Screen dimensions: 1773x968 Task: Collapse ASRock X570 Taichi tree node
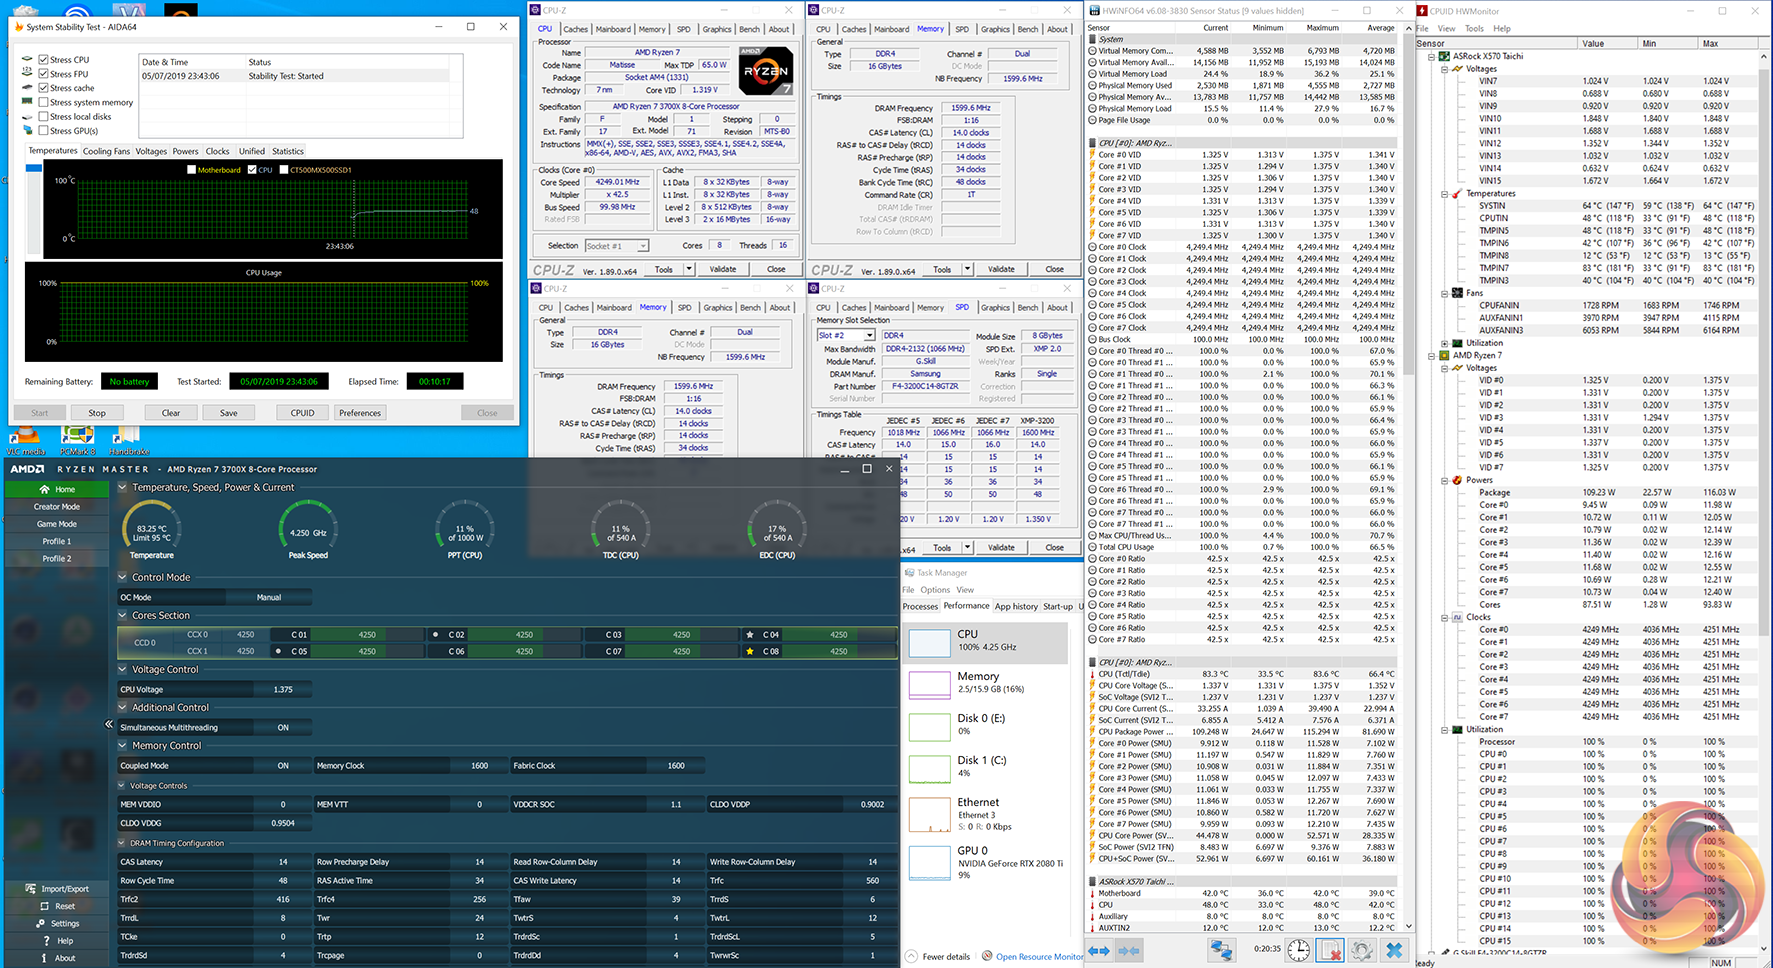point(1432,56)
